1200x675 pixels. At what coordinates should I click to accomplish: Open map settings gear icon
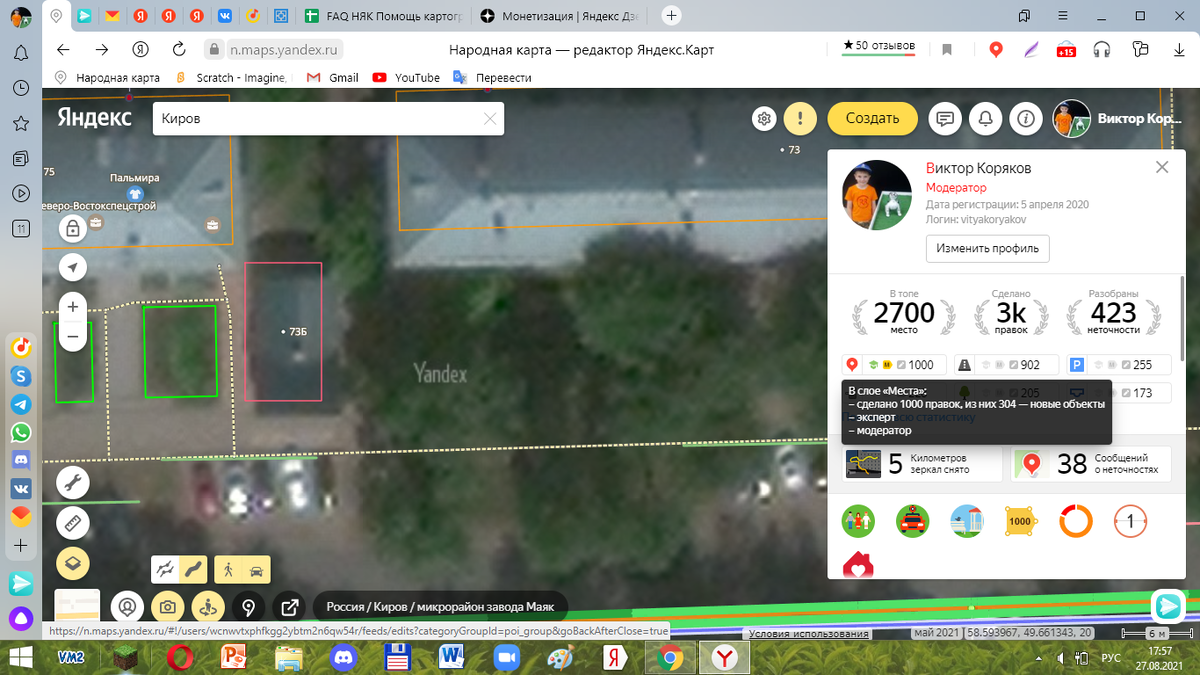click(765, 118)
